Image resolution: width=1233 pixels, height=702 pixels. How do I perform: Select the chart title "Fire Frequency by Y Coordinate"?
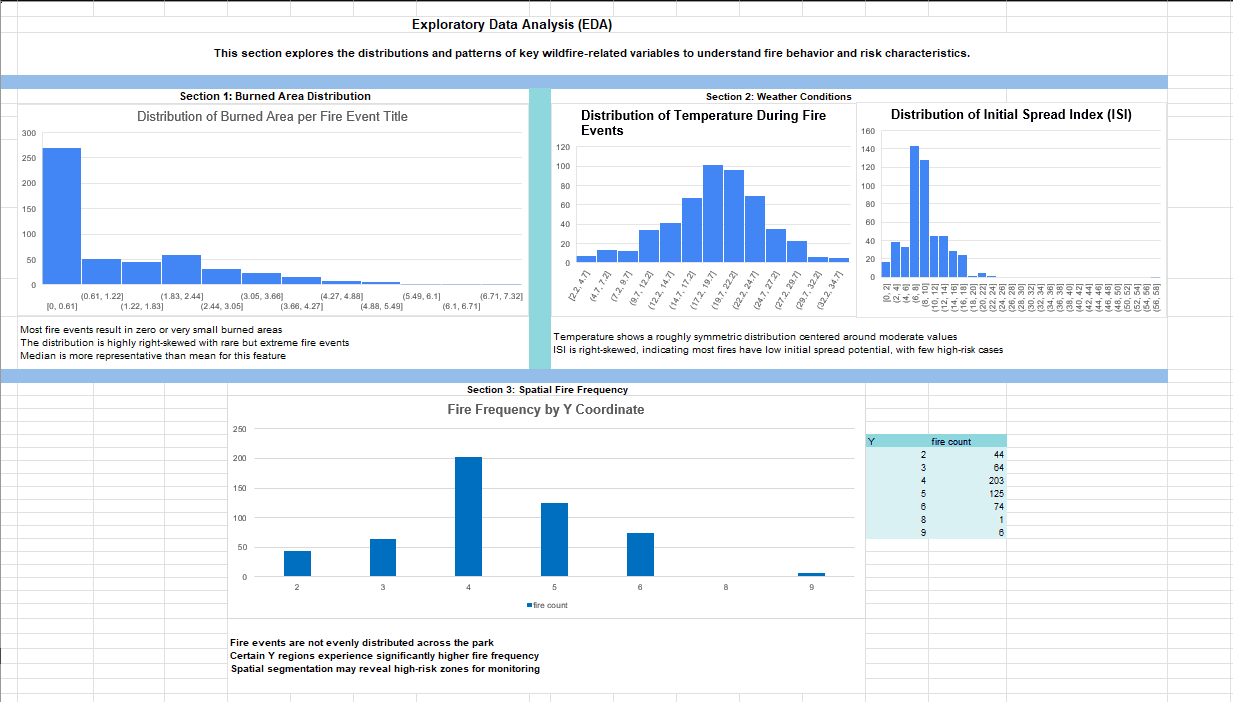pyautogui.click(x=546, y=409)
